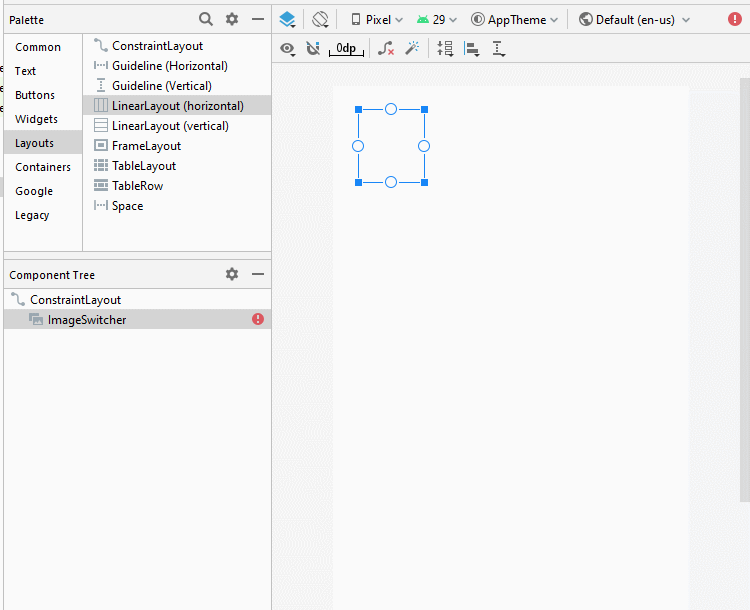Pick Space from palette

pos(177,206)
